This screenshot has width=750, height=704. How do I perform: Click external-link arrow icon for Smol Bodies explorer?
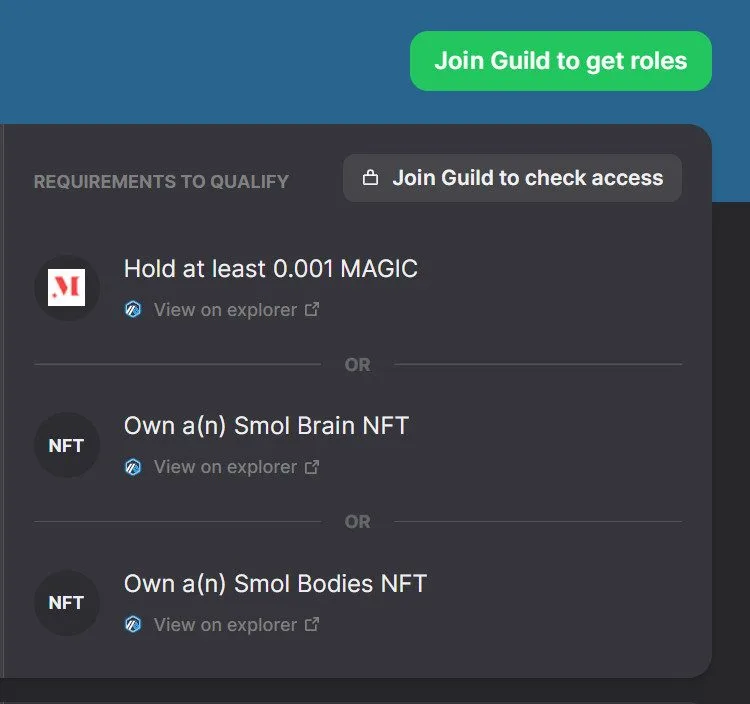click(x=312, y=624)
